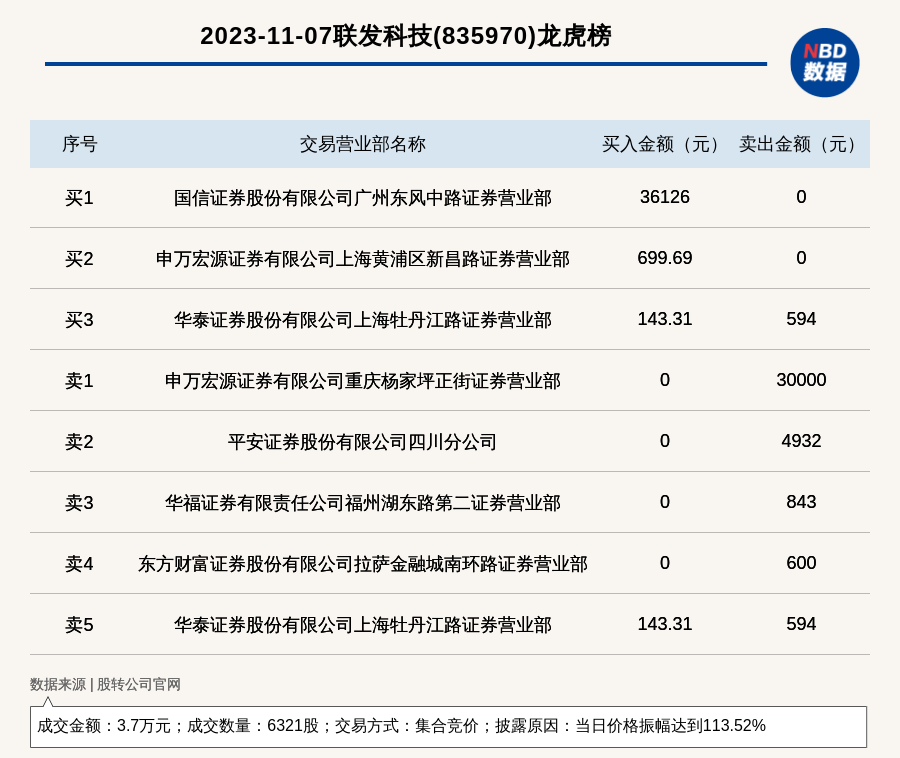This screenshot has height=758, width=900.
Task: Select the 卖2 row label
Action: 79,442
